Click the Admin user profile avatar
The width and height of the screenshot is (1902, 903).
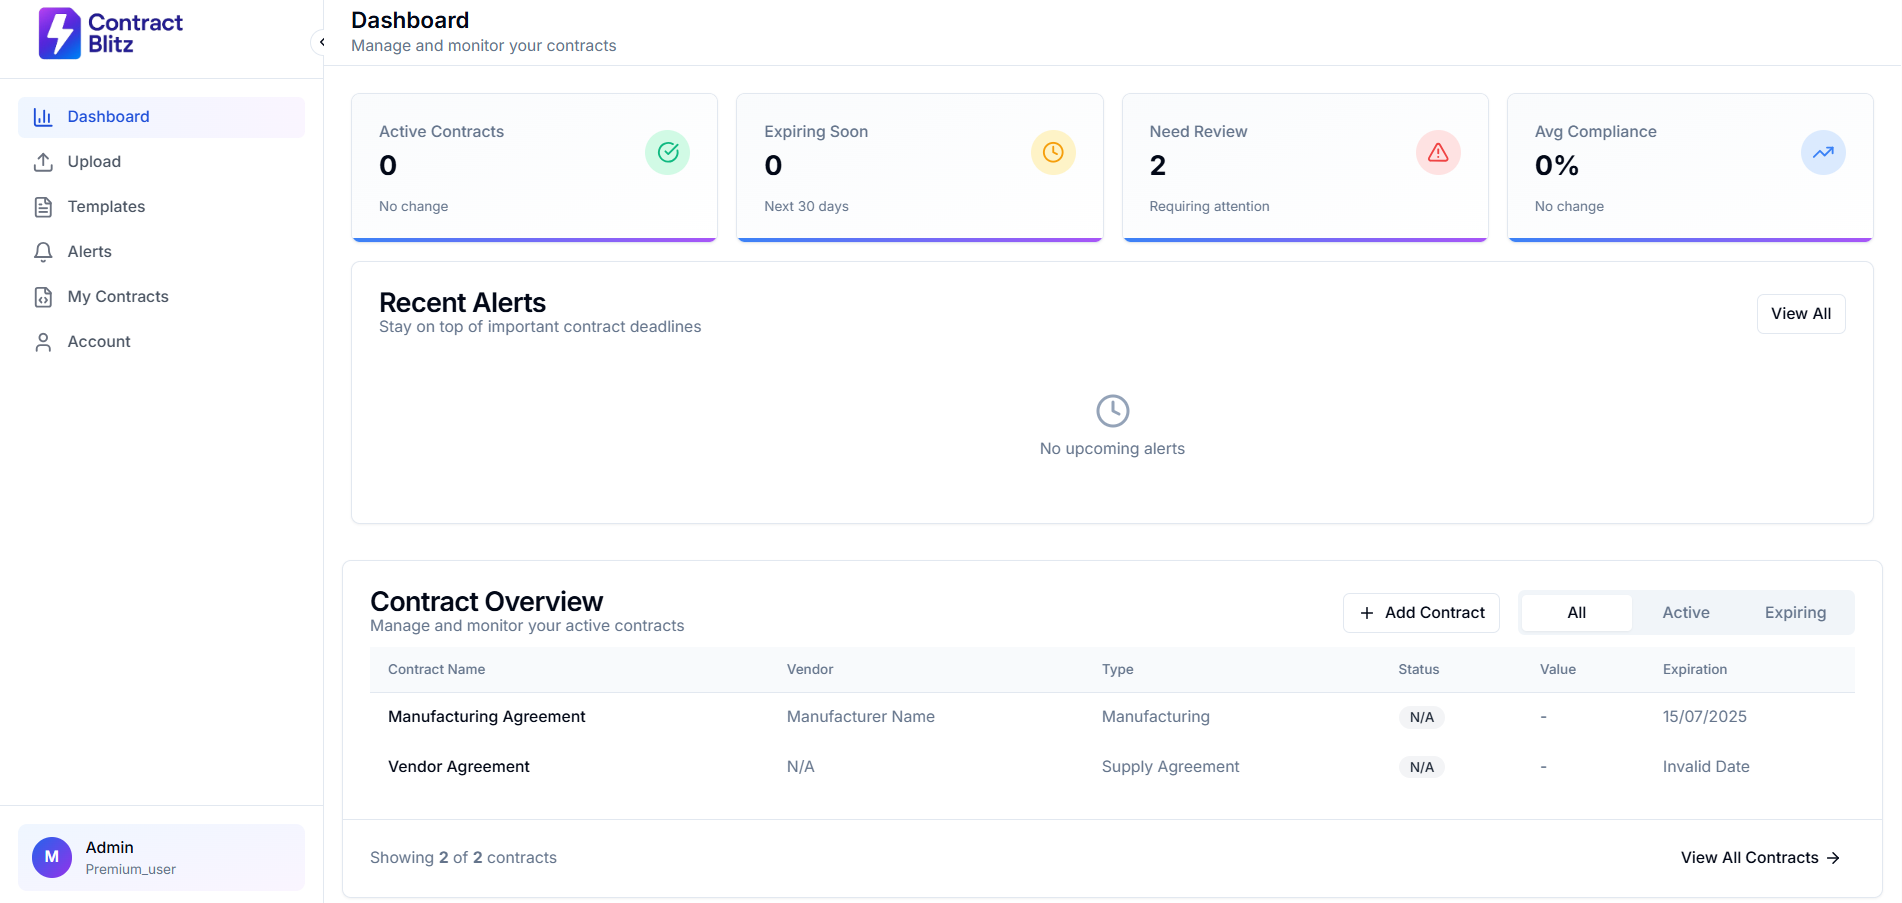click(52, 857)
